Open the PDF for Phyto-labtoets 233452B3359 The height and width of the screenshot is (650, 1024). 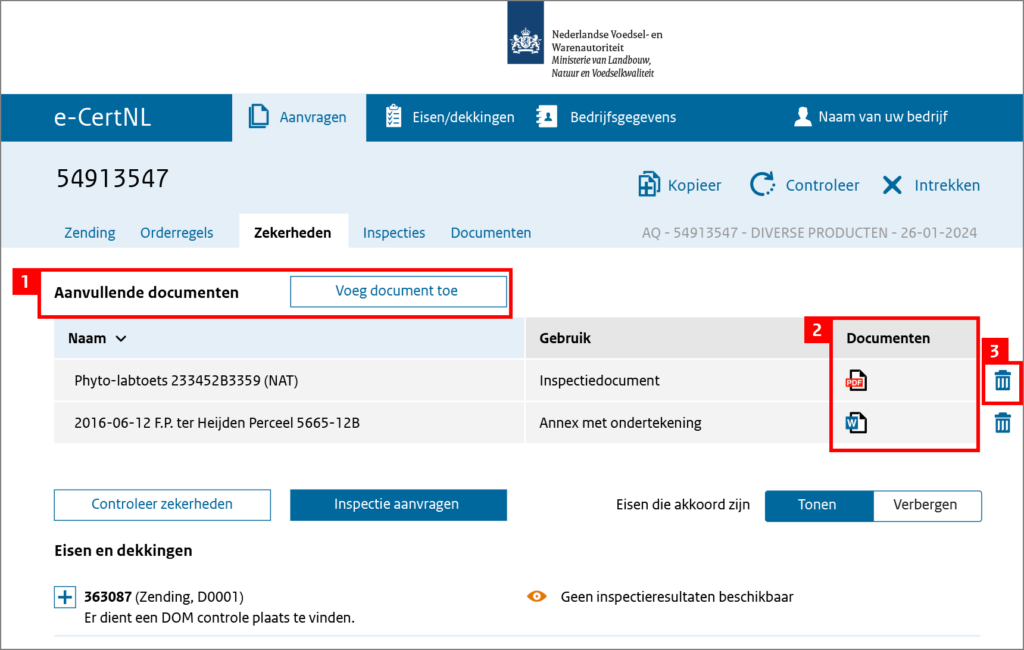(x=855, y=380)
